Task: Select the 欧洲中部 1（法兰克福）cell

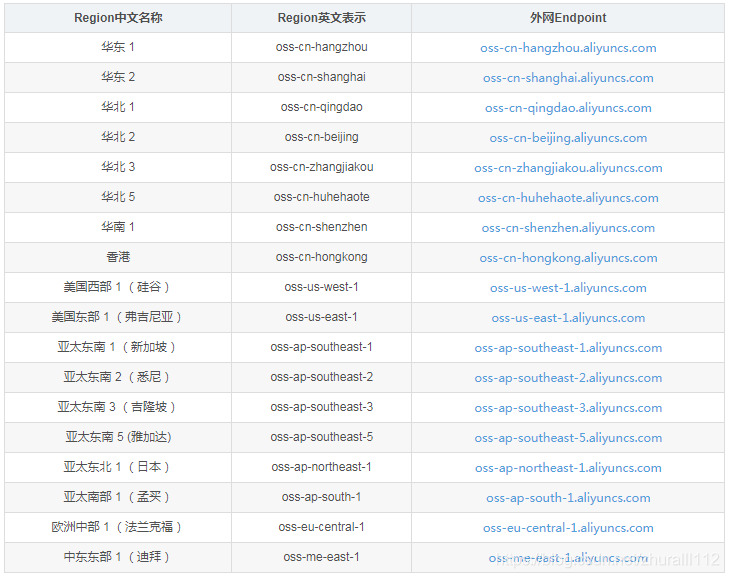Action: (118, 527)
